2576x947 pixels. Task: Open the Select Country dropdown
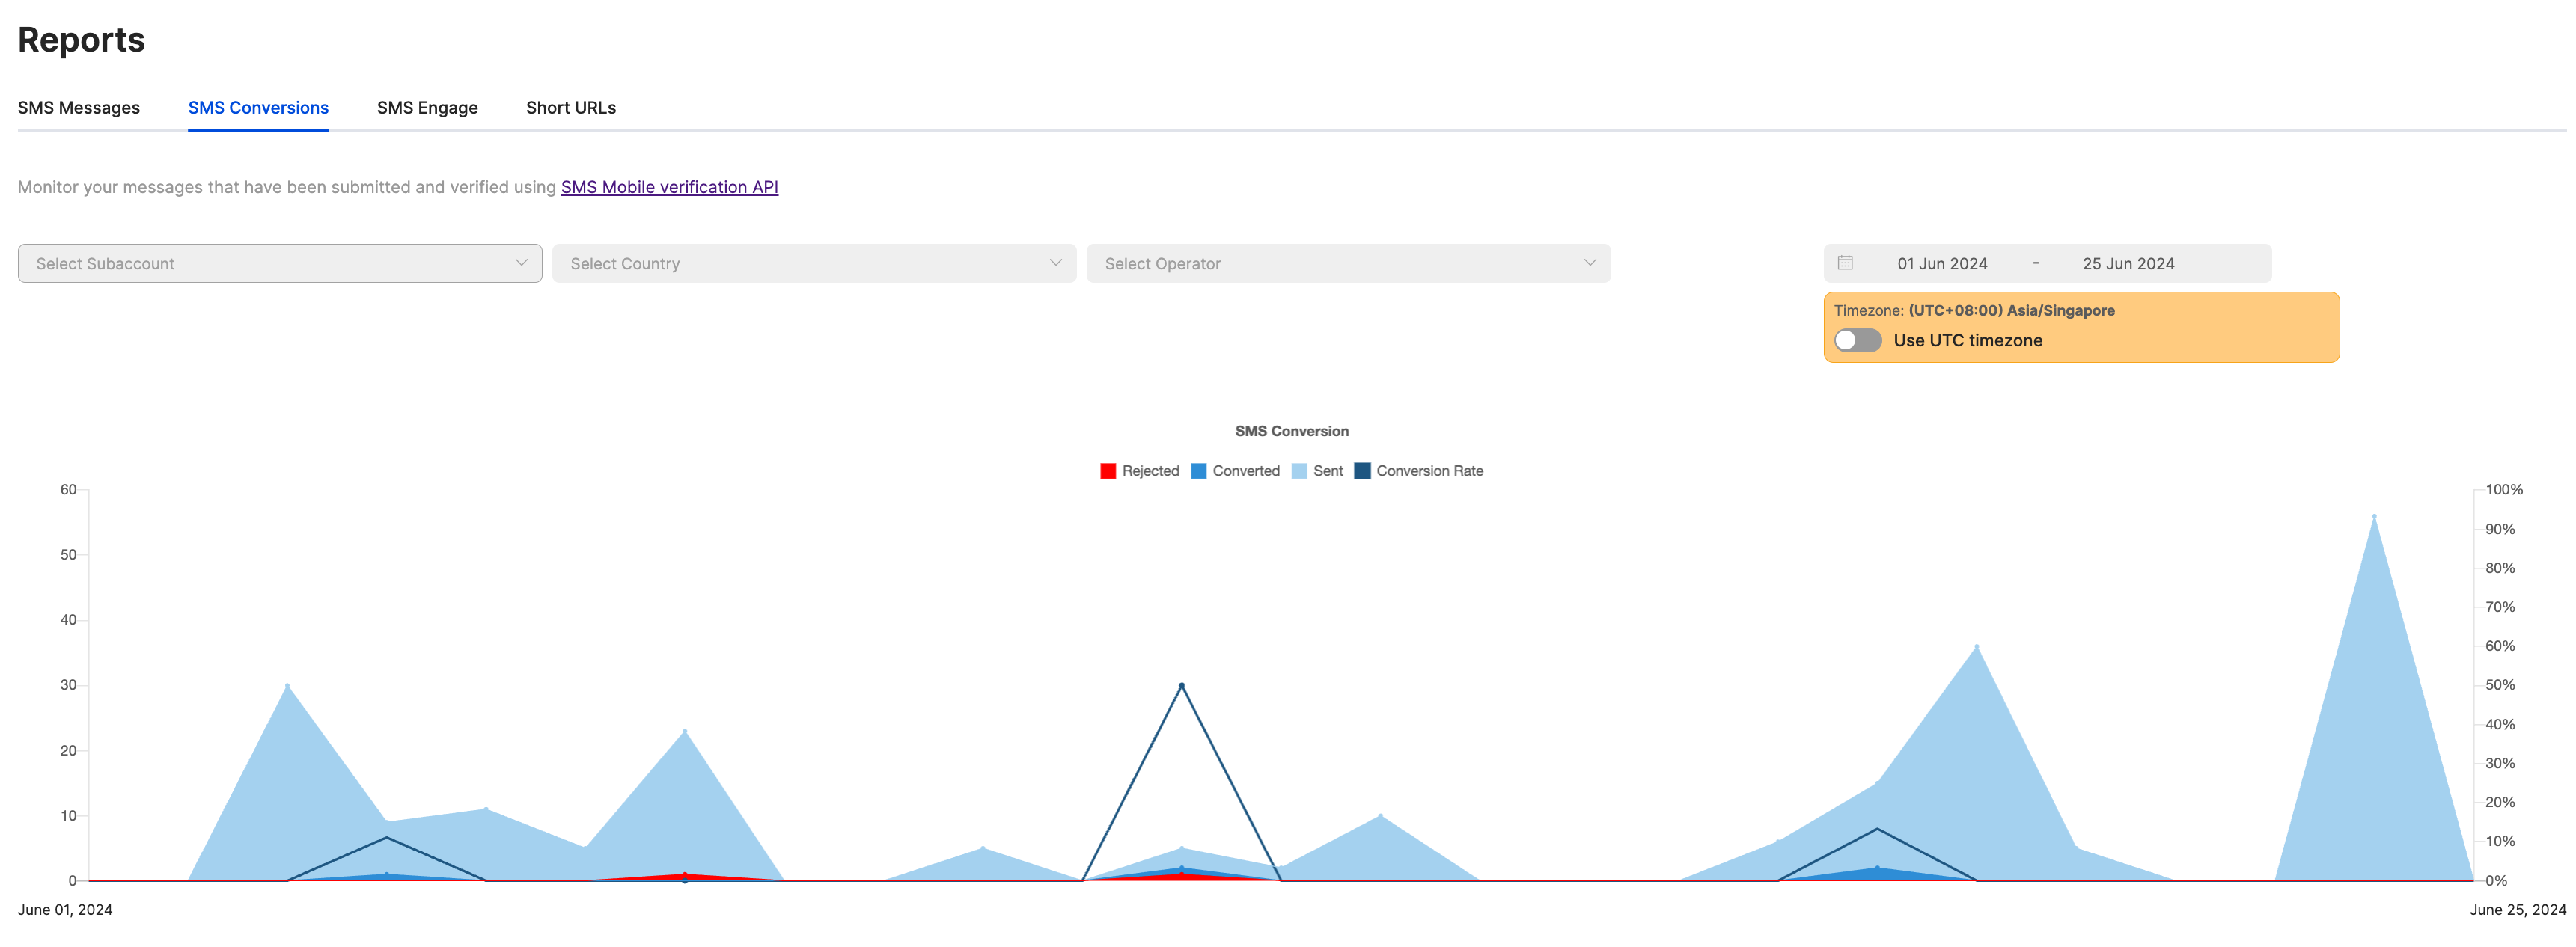click(x=813, y=263)
